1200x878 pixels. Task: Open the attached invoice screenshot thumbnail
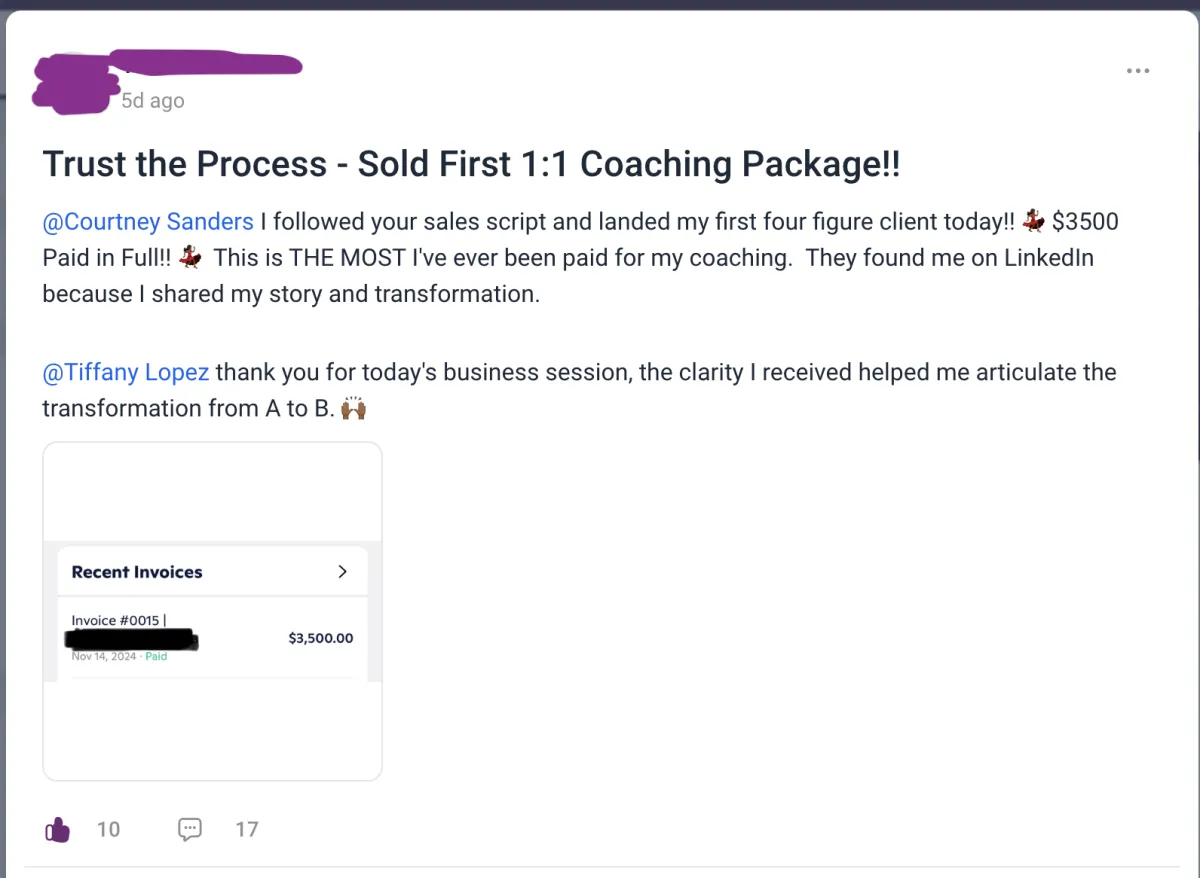212,611
